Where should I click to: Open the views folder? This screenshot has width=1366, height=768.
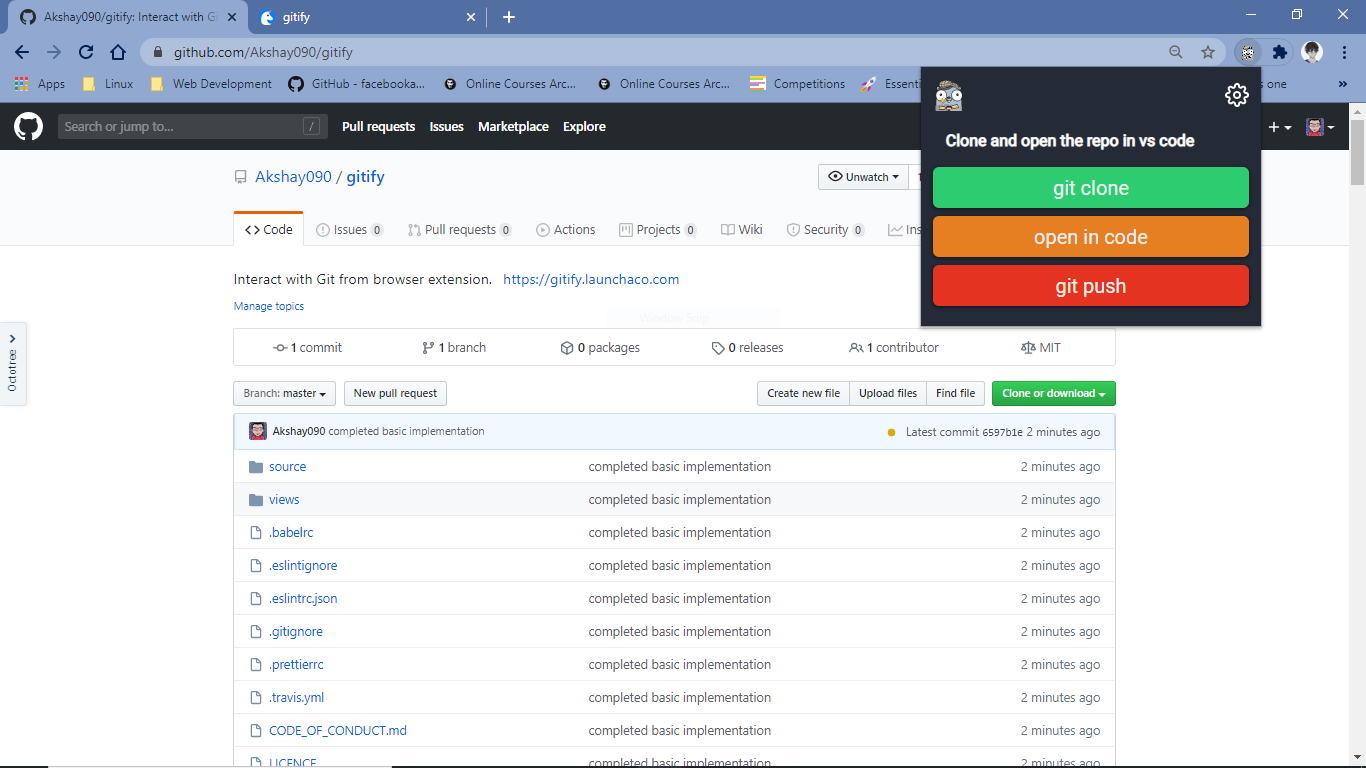(284, 499)
